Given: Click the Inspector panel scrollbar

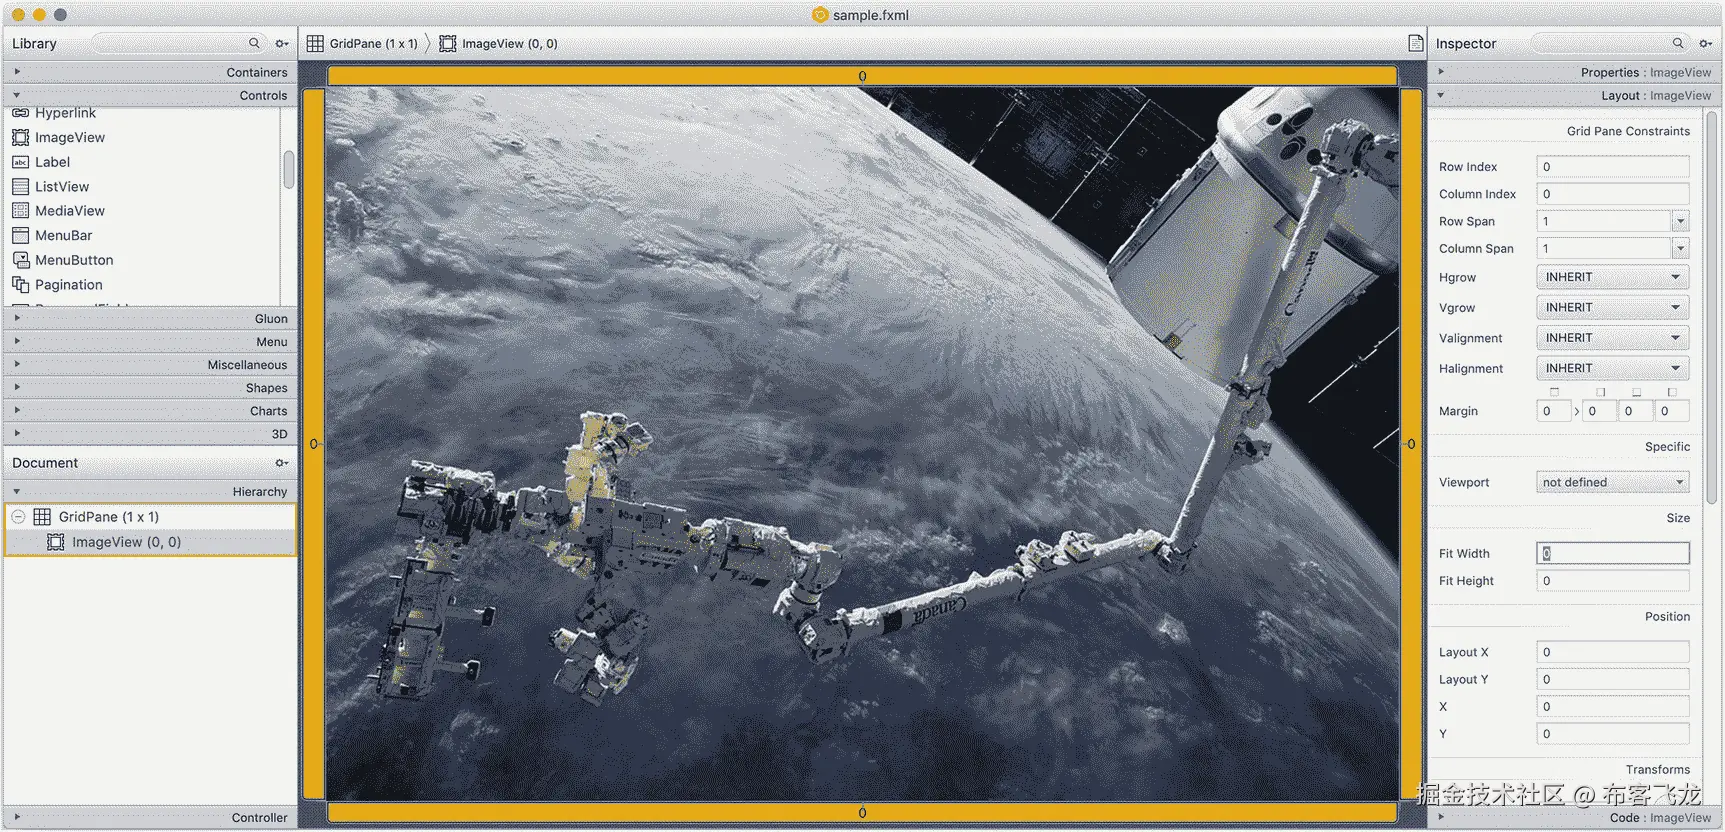Looking at the screenshot, I should [x=1711, y=310].
